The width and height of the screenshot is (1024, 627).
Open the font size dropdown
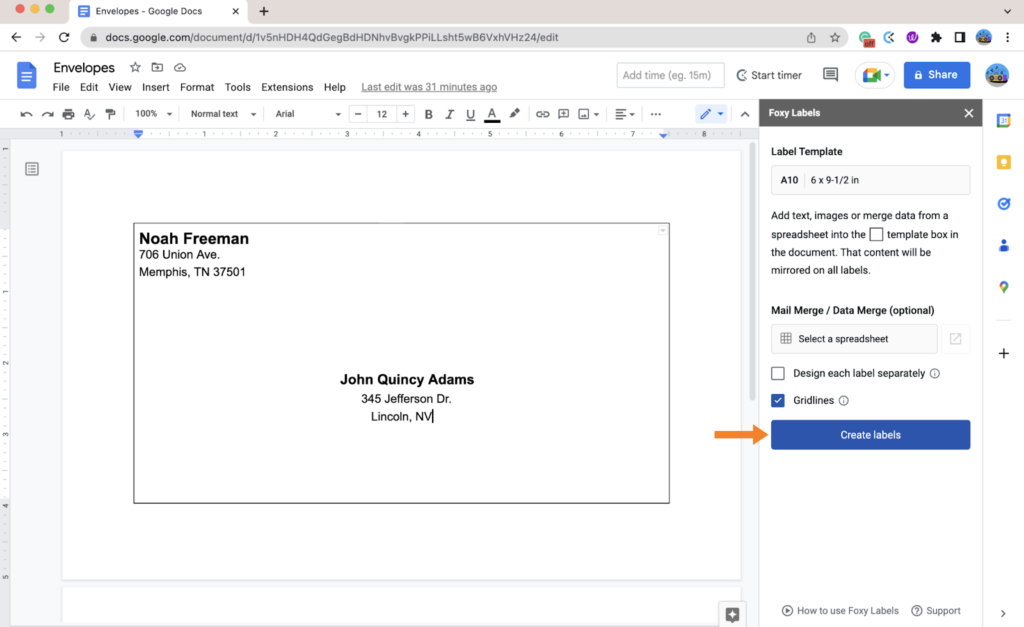click(x=381, y=113)
